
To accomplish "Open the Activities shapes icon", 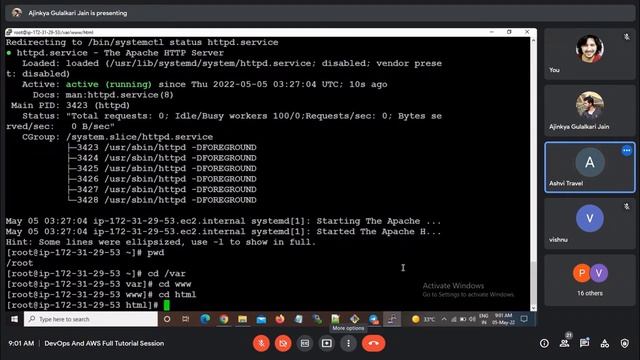I will [x=604, y=343].
